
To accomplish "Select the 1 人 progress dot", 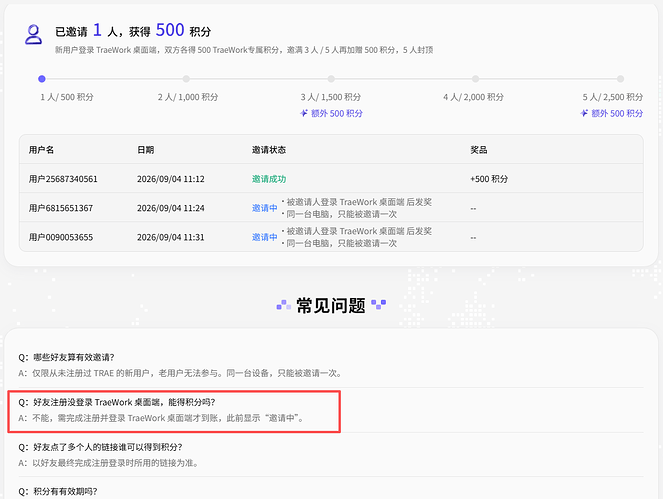I will (41, 79).
